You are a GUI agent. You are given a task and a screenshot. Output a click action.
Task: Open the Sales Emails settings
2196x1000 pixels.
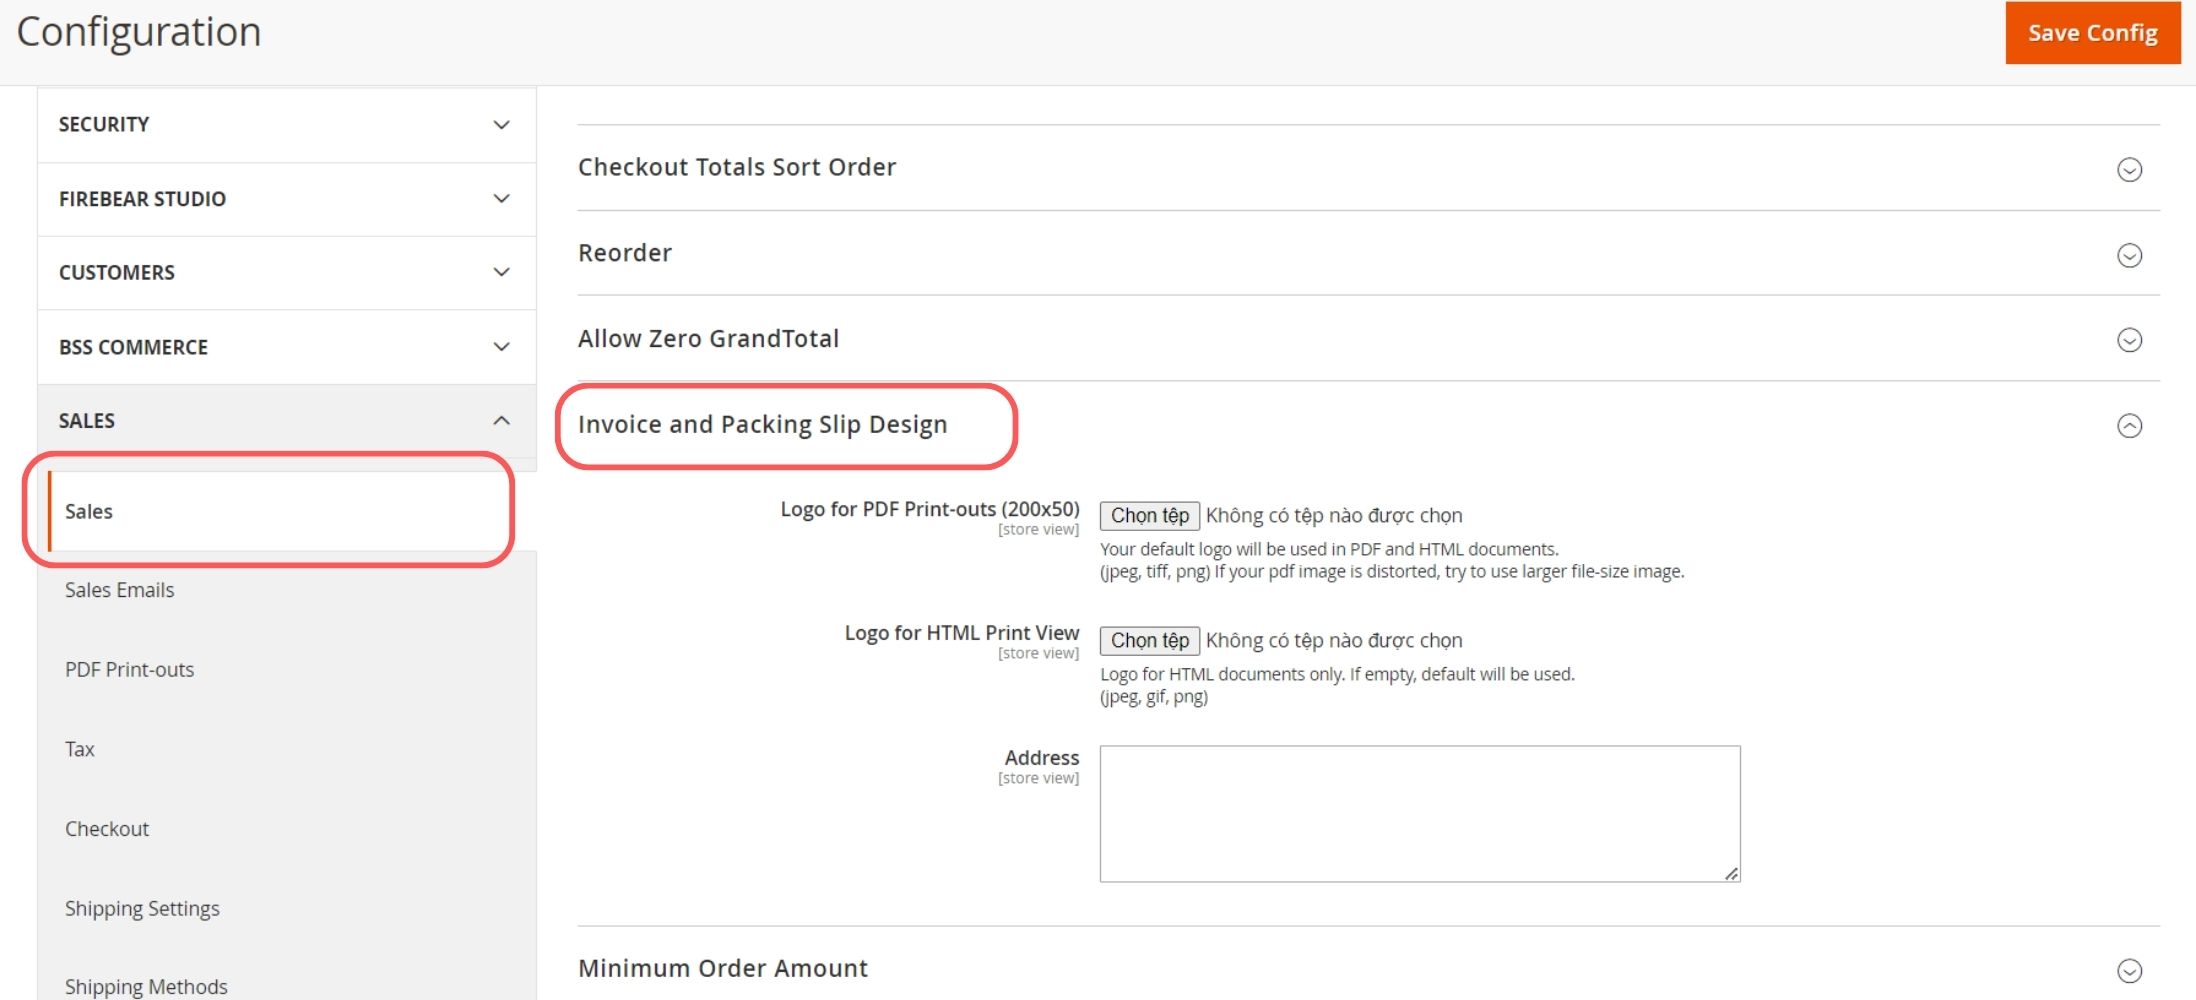119,590
